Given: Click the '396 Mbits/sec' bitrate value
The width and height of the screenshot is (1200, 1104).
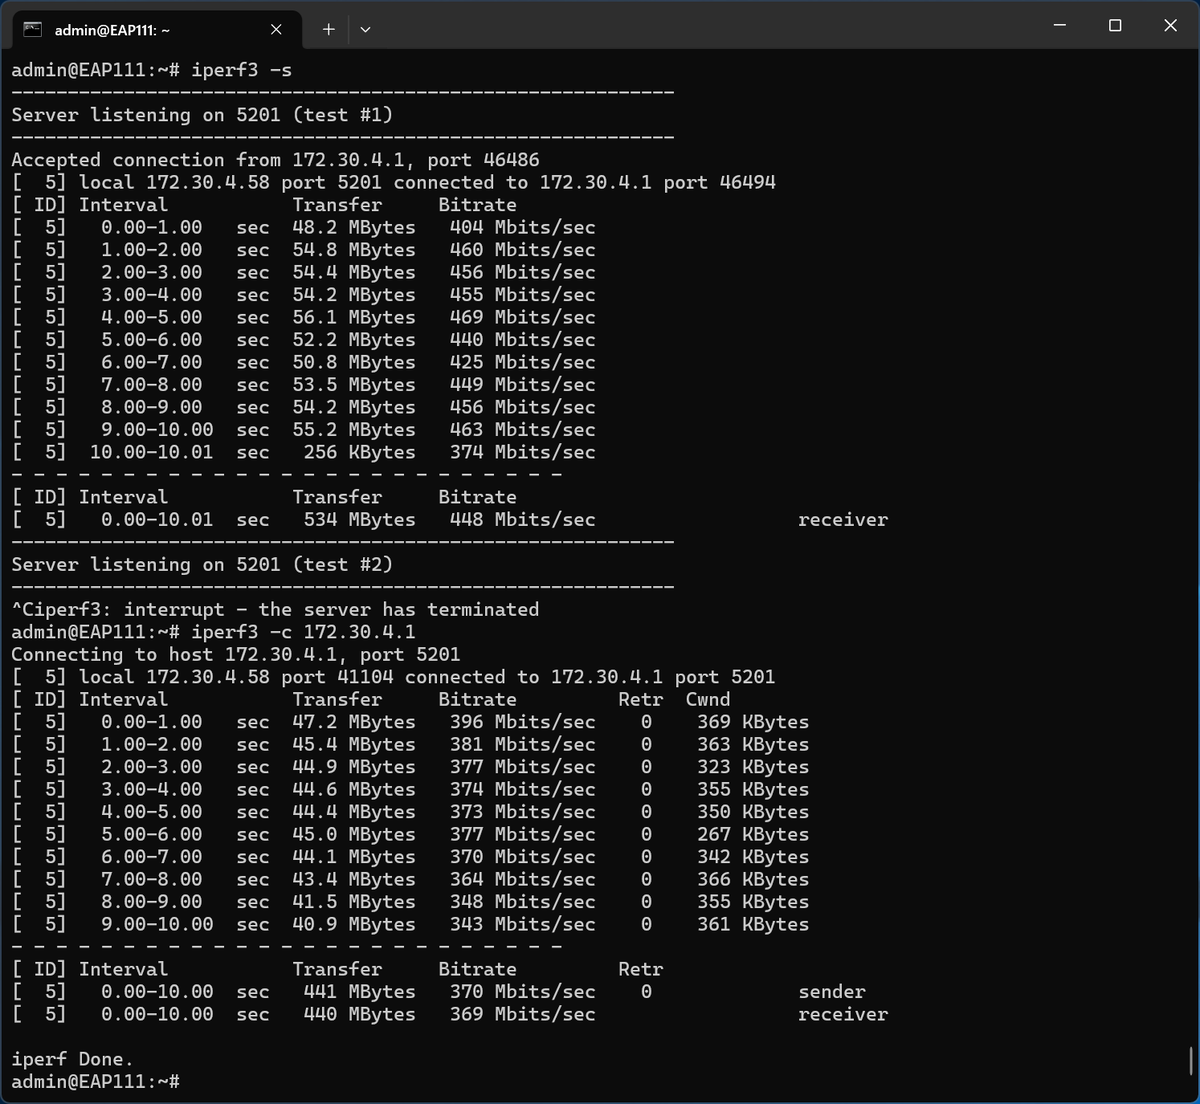Looking at the screenshot, I should (x=522, y=722).
